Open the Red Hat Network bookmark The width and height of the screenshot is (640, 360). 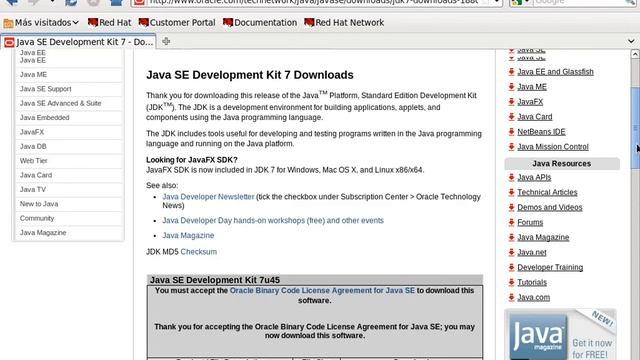[344, 22]
